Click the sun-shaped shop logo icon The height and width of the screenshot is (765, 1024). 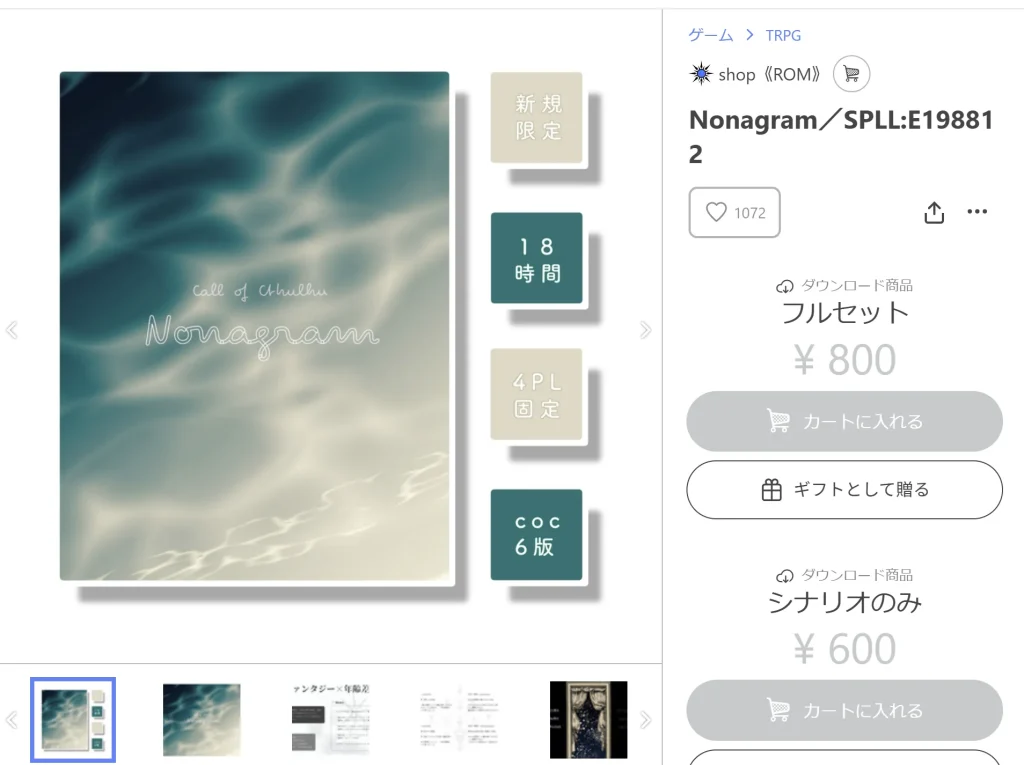[701, 74]
